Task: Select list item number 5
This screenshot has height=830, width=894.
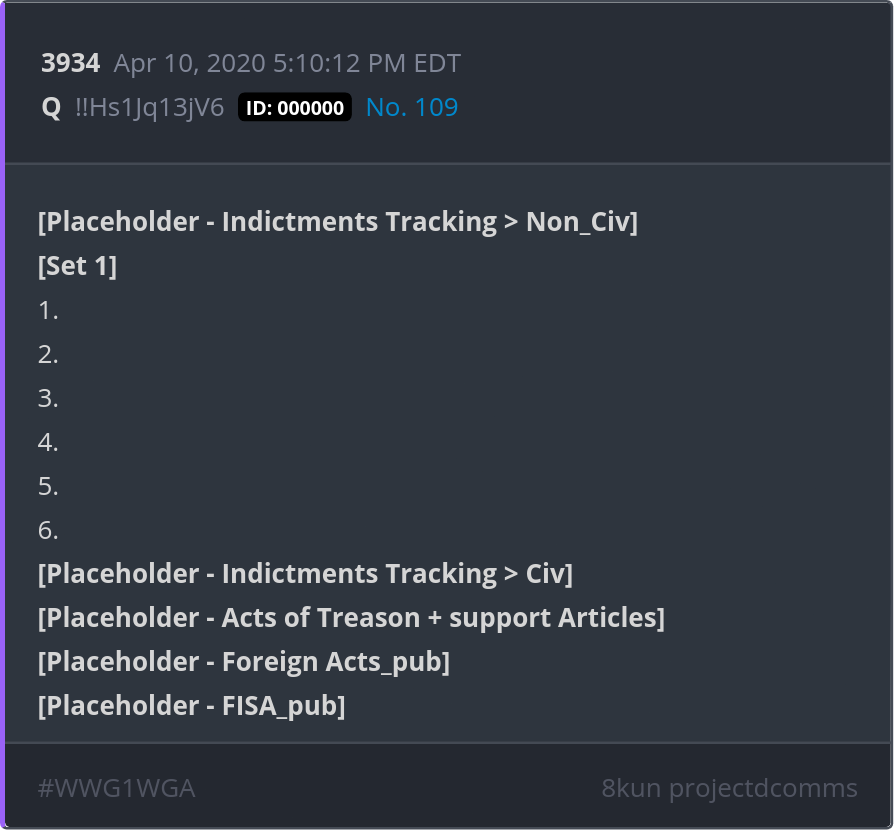Action: tap(48, 486)
